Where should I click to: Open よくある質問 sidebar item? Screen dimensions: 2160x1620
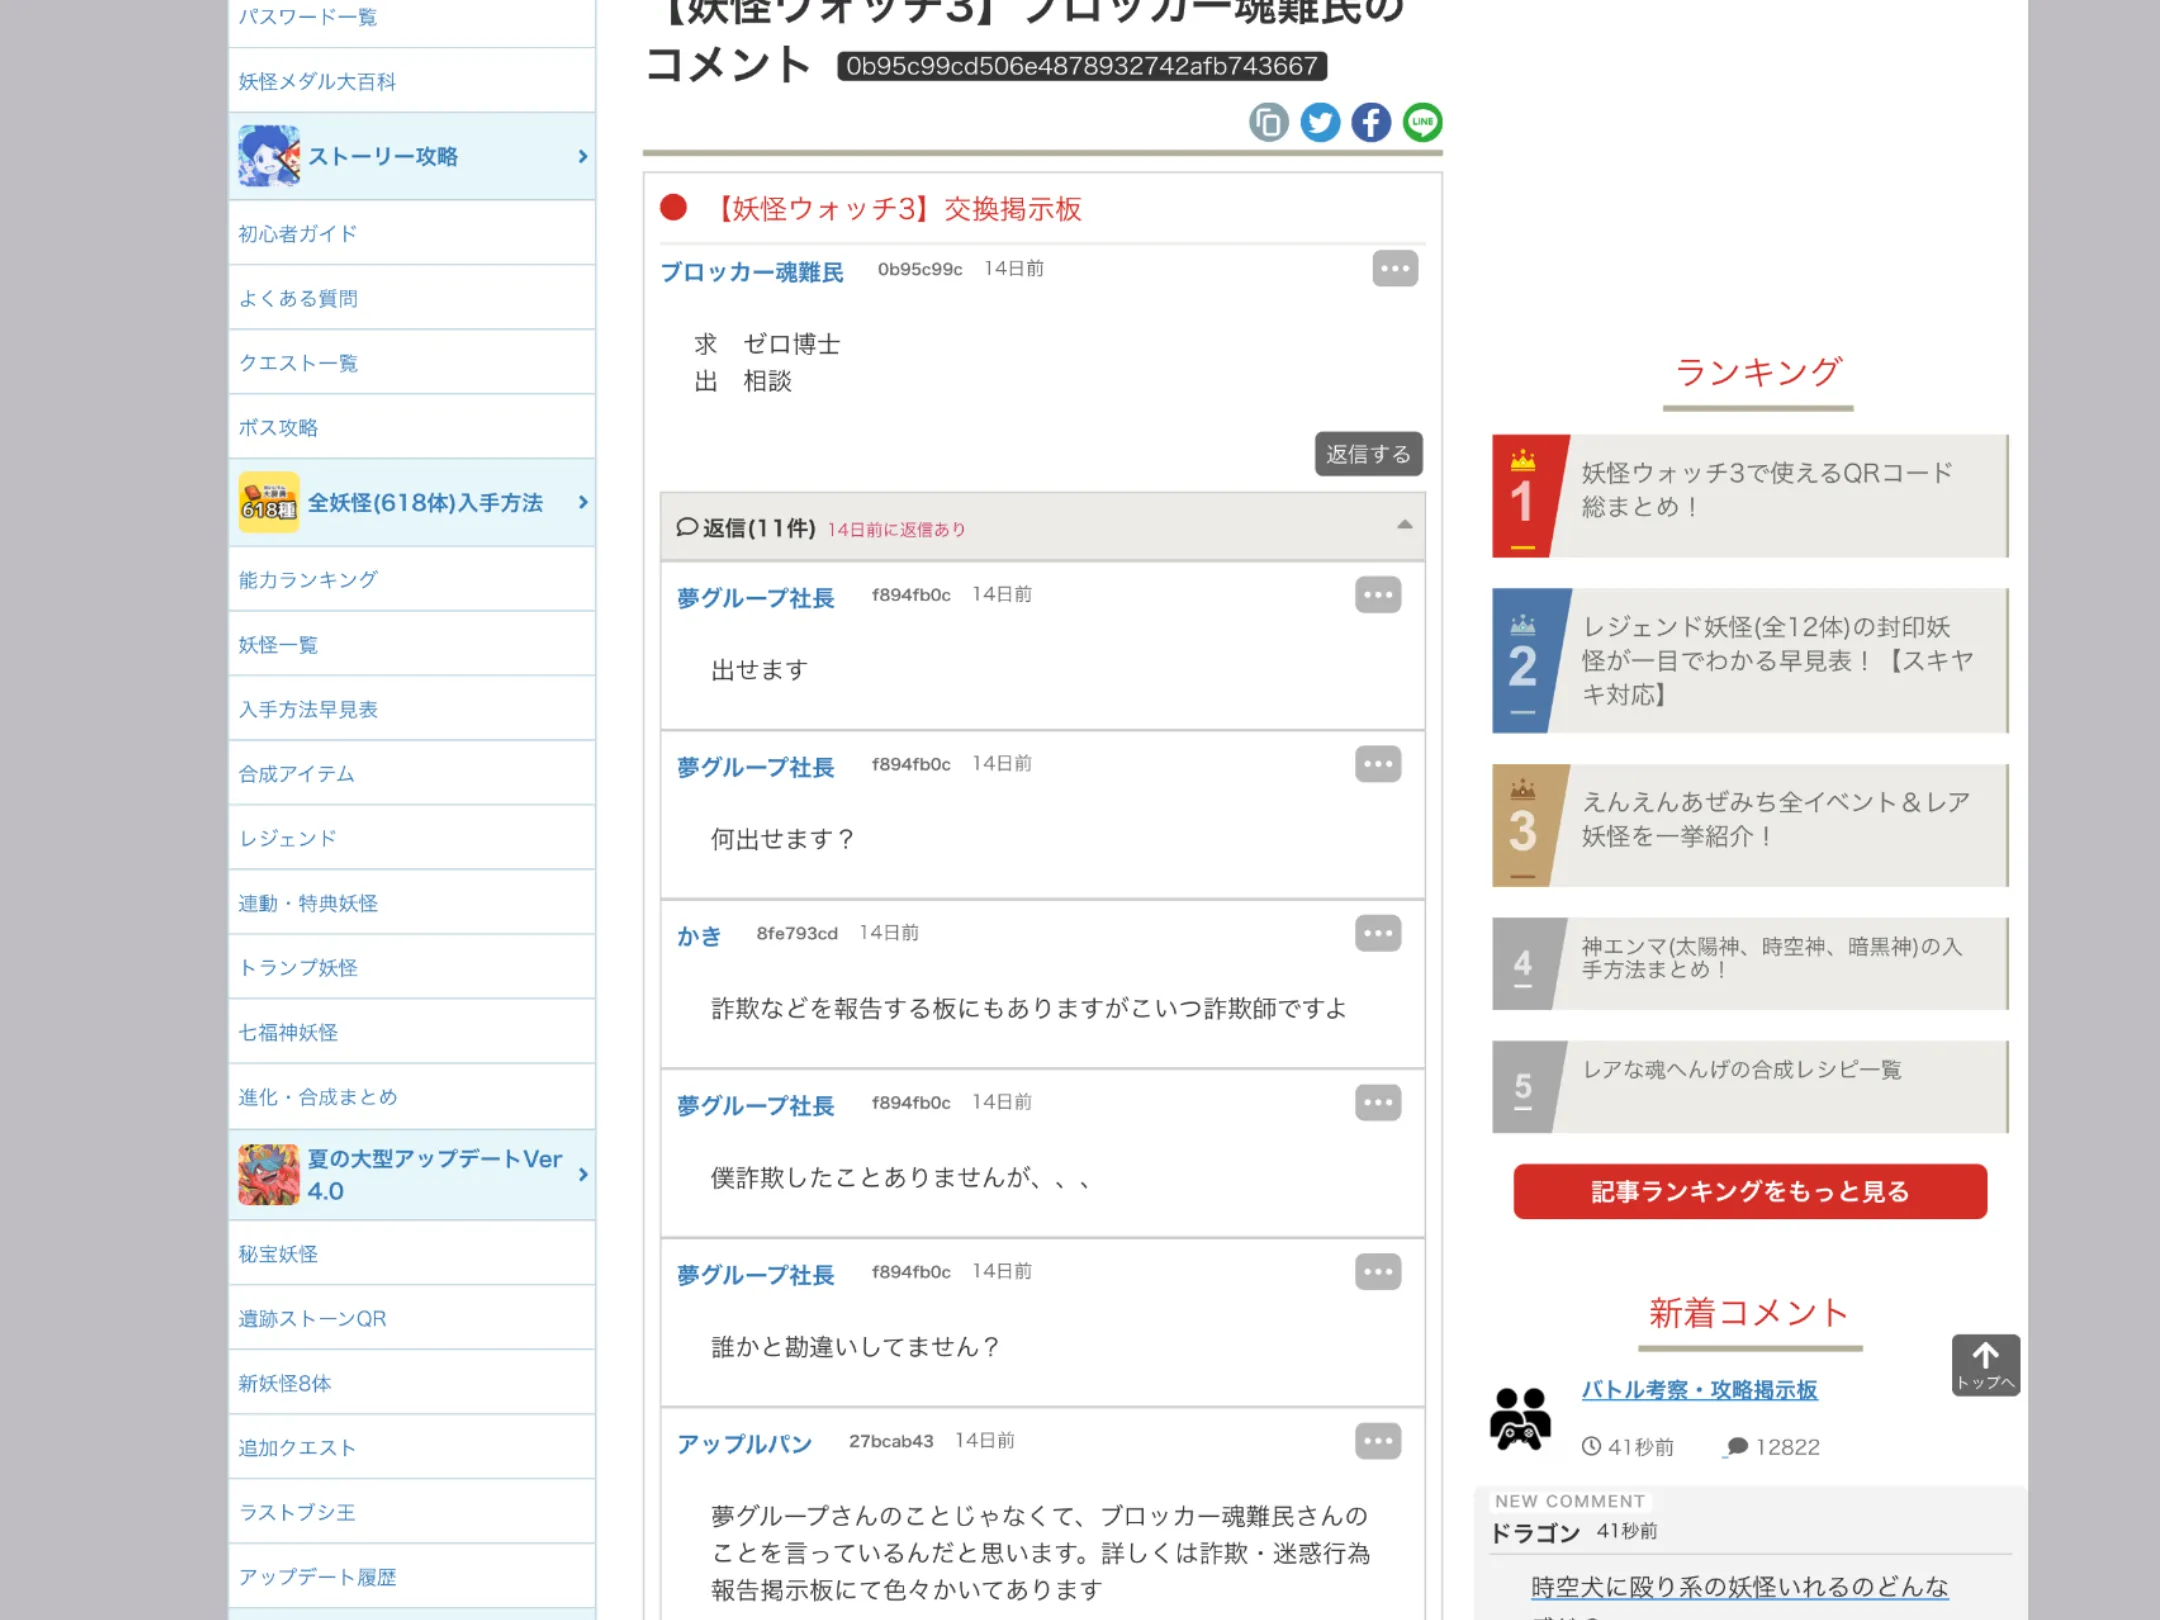coord(412,298)
